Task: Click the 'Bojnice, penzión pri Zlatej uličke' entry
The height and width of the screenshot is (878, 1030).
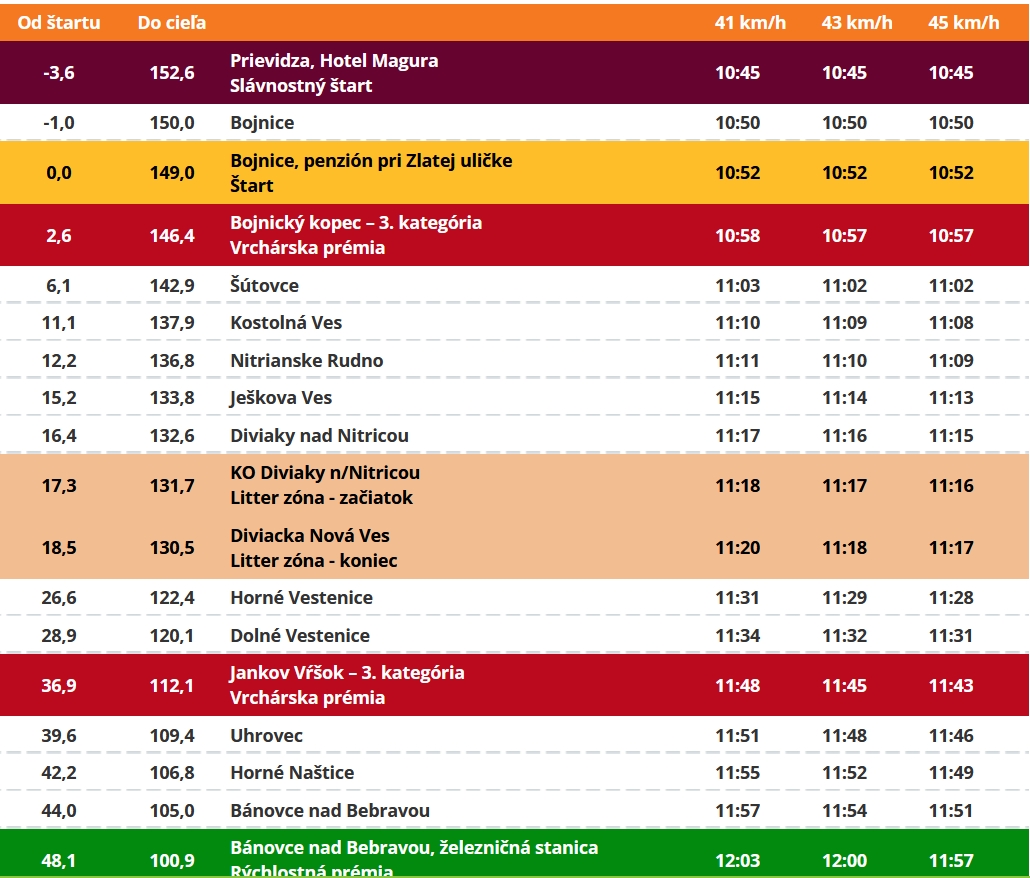Action: coord(371,160)
